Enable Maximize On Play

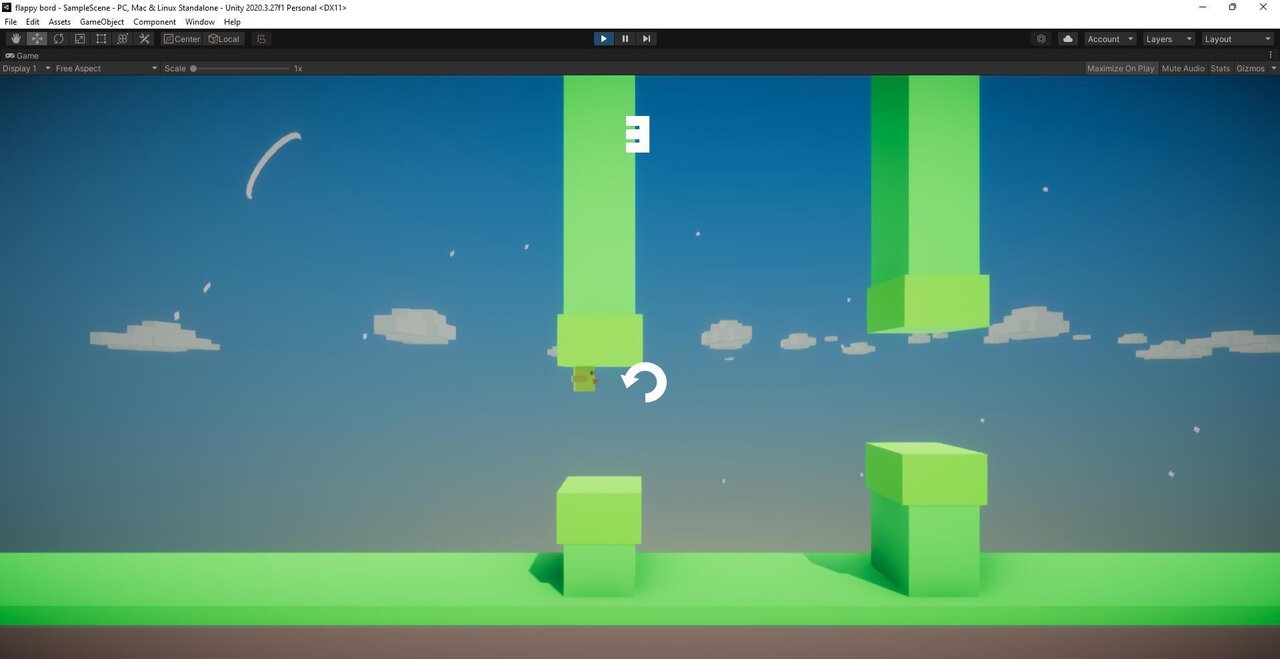(1120, 68)
